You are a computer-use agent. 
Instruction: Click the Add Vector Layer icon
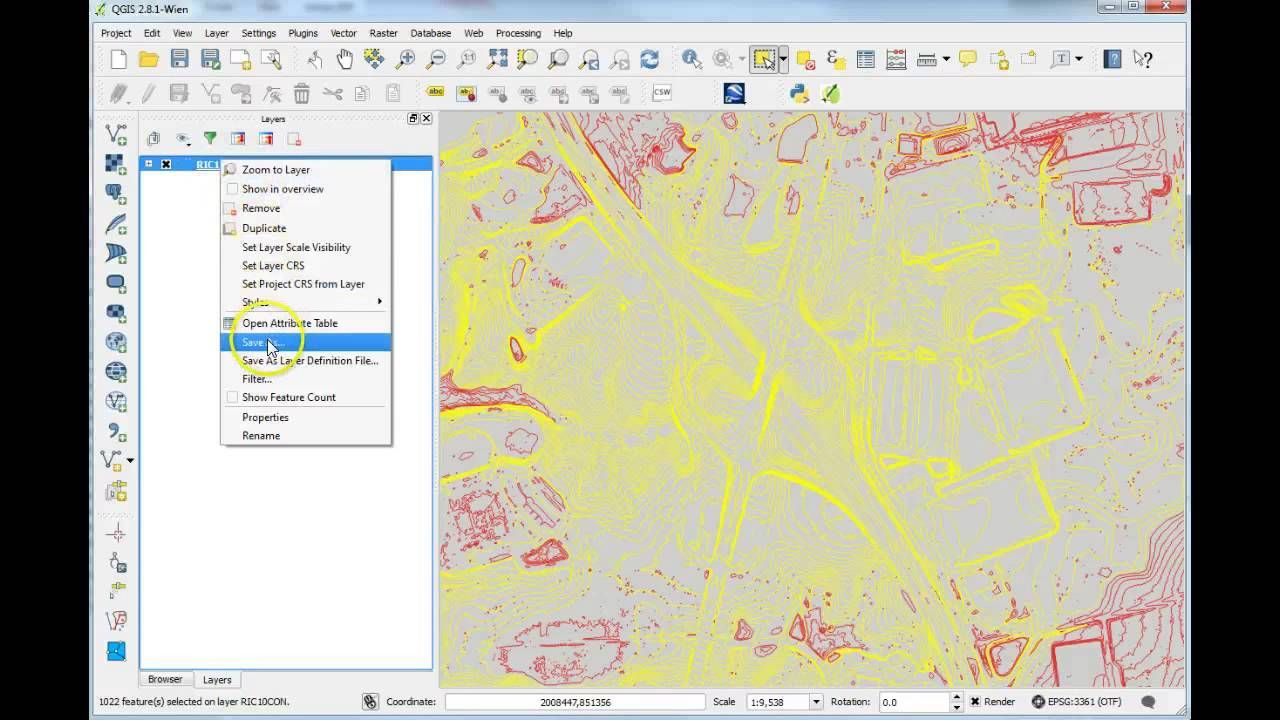pyautogui.click(x=116, y=134)
